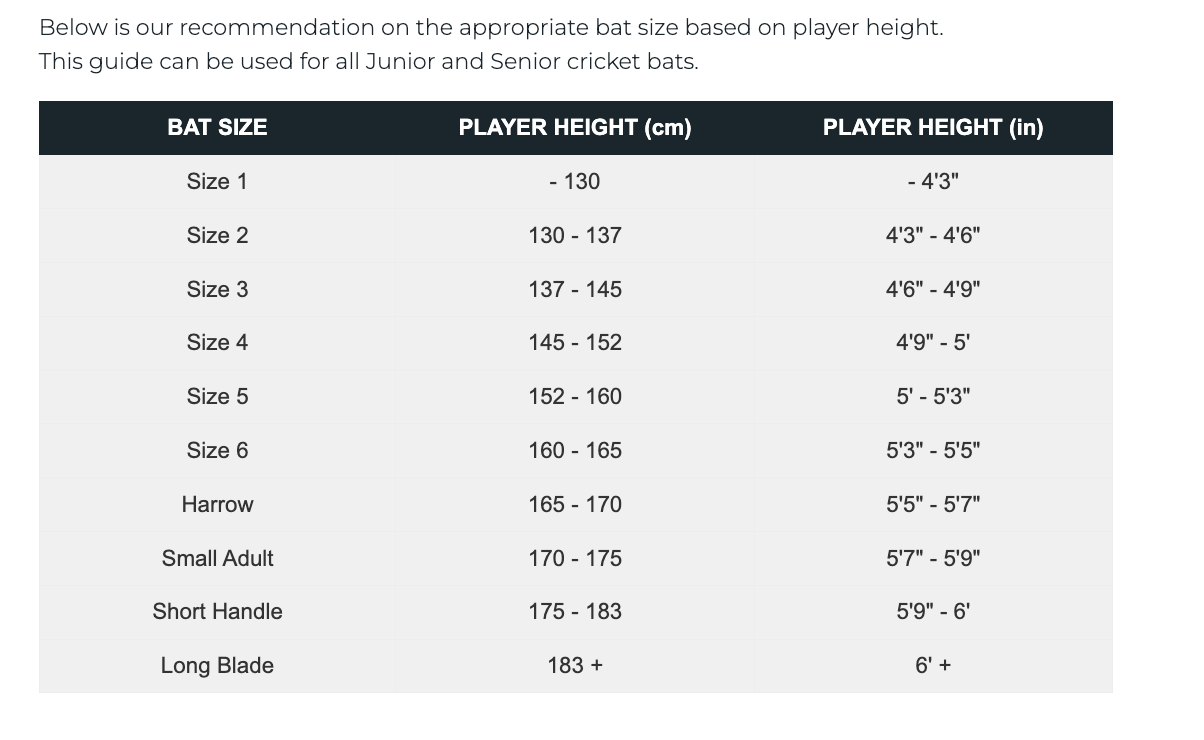1204x740 pixels.
Task: Click the 175 - 183 cm cell
Action: pos(575,612)
